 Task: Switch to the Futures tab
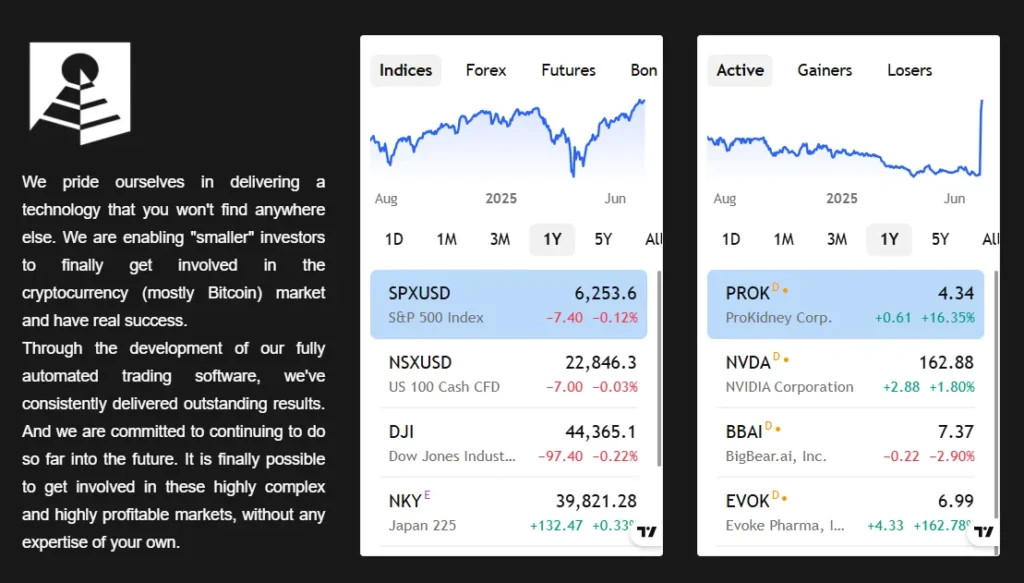click(x=568, y=70)
